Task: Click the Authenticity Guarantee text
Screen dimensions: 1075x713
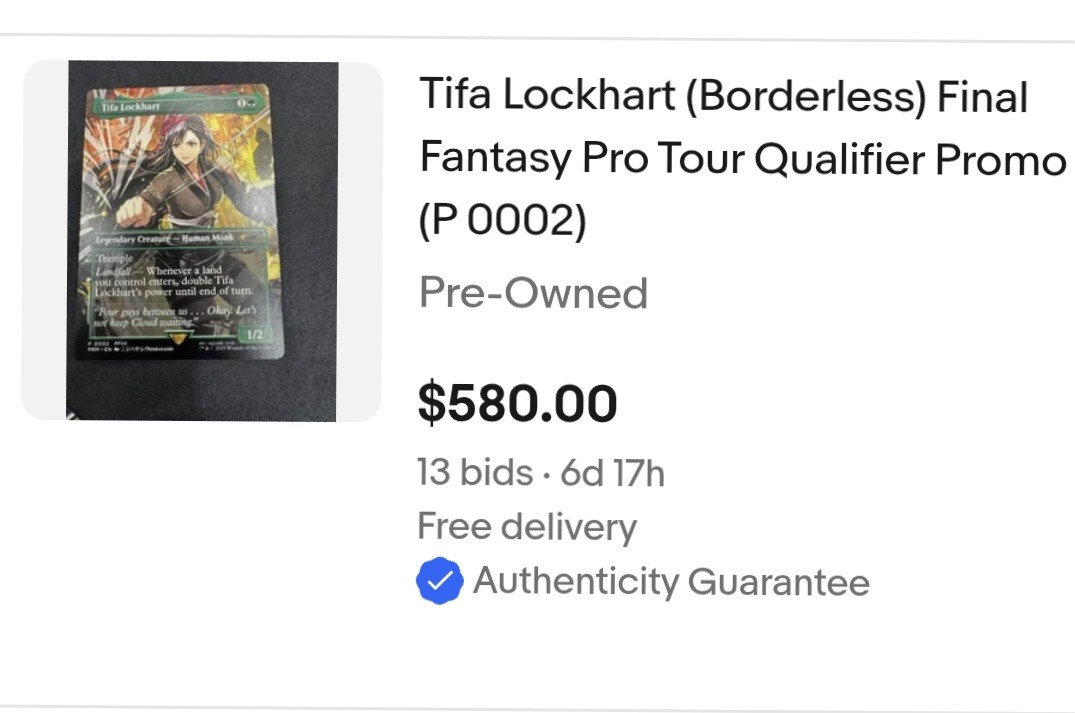Action: pos(672,581)
